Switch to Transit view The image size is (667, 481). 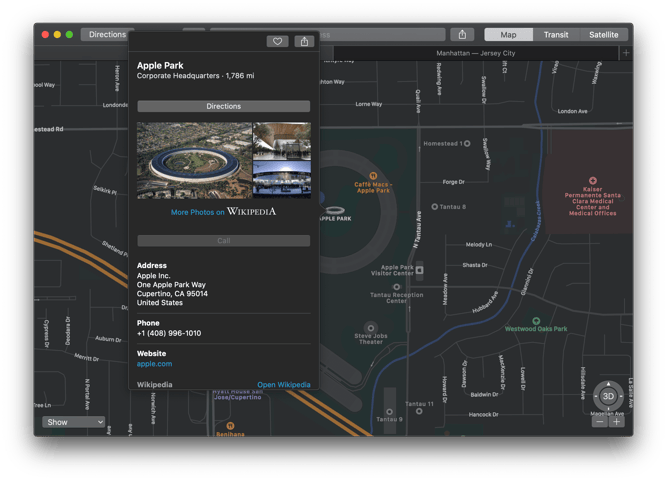click(556, 34)
